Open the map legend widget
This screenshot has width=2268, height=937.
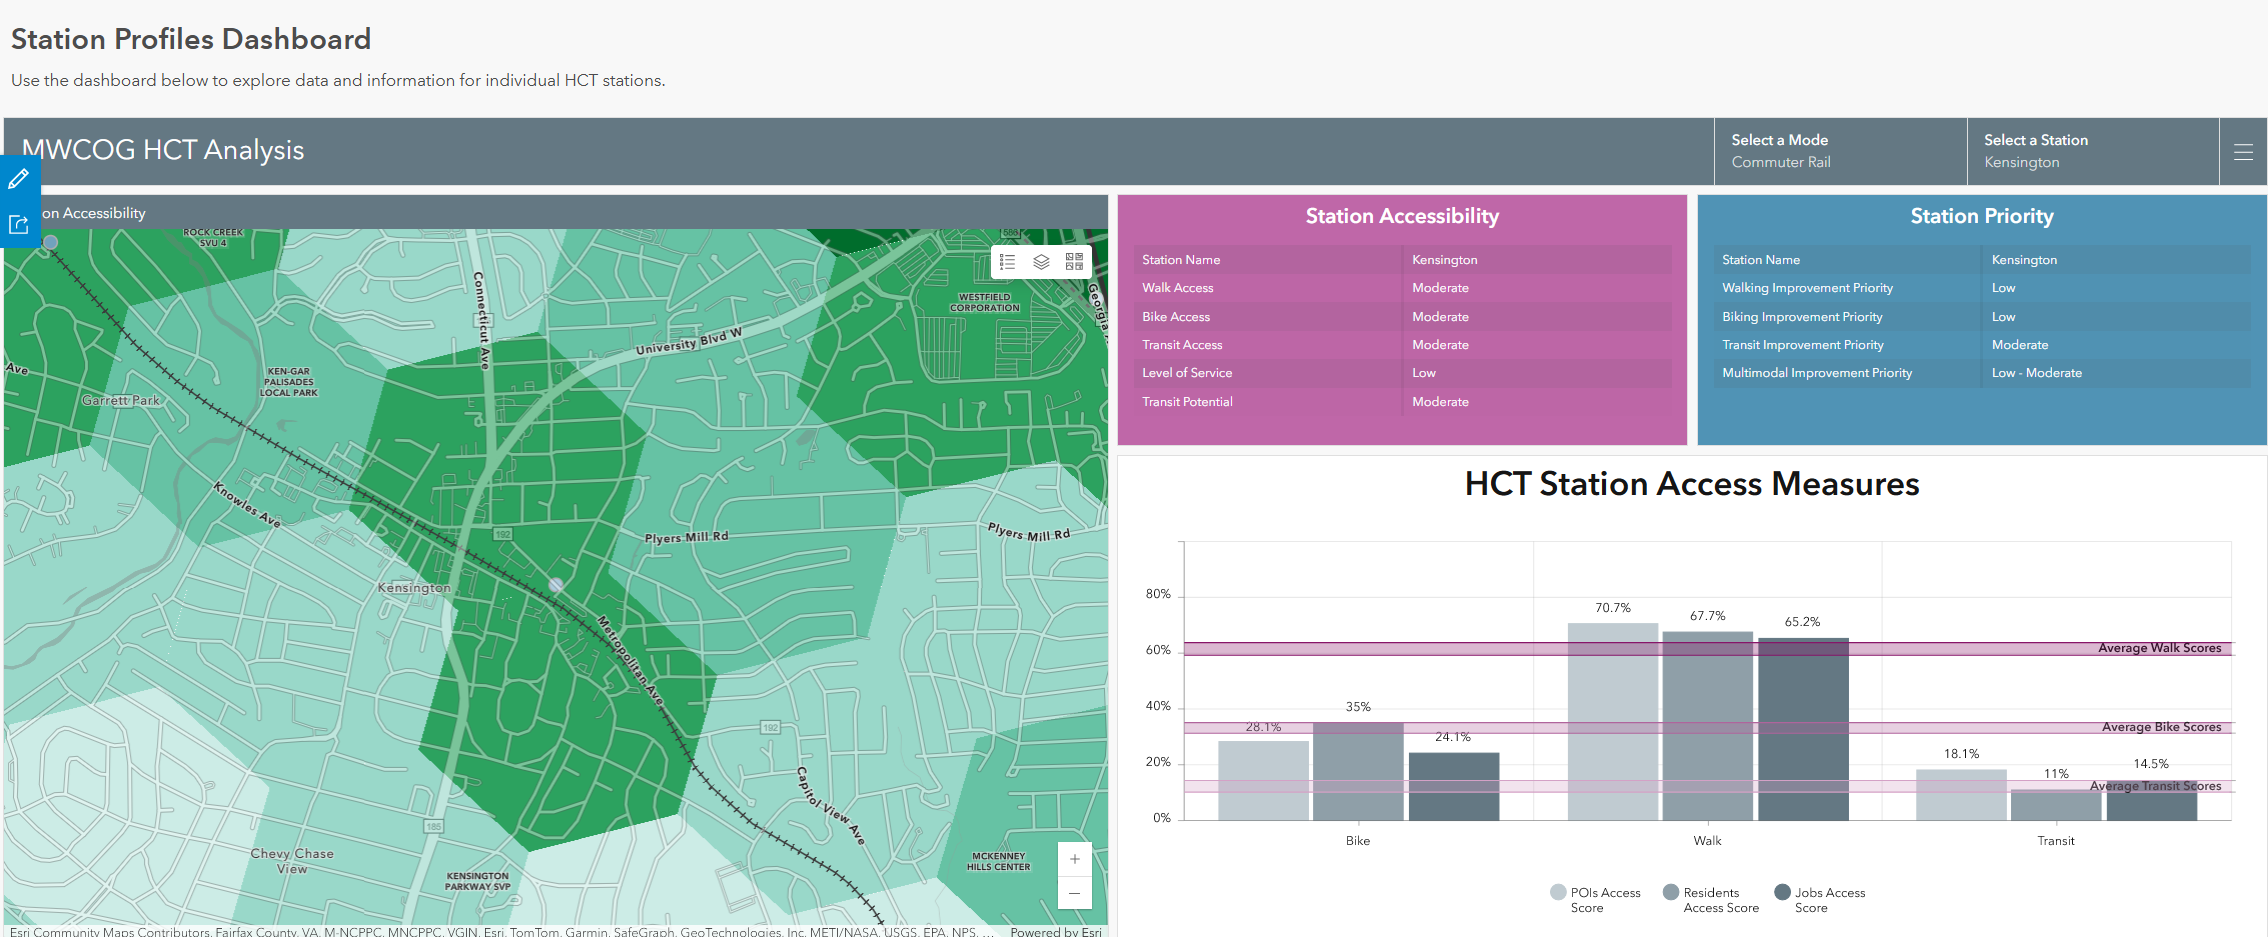point(1007,262)
